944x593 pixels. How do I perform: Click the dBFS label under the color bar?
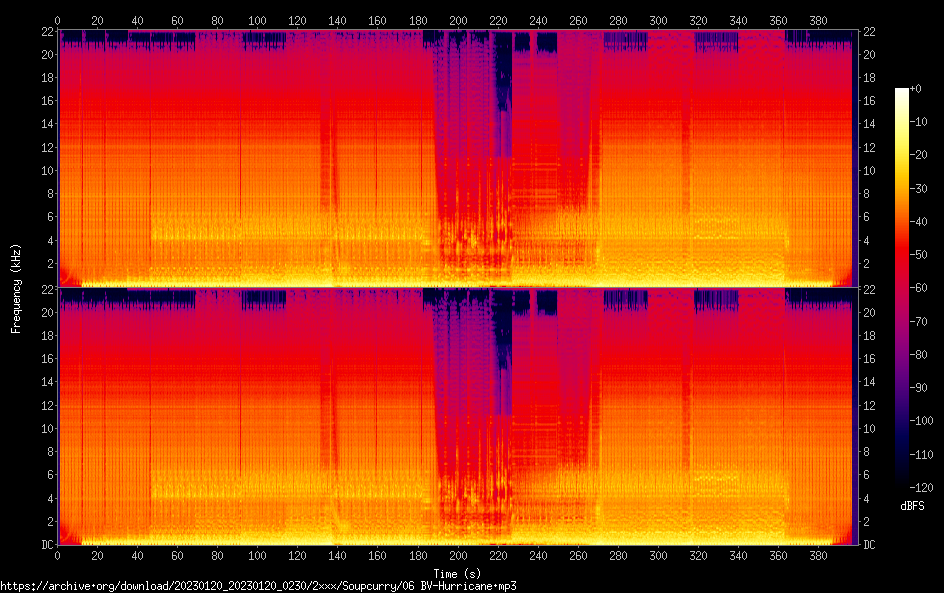tap(912, 507)
